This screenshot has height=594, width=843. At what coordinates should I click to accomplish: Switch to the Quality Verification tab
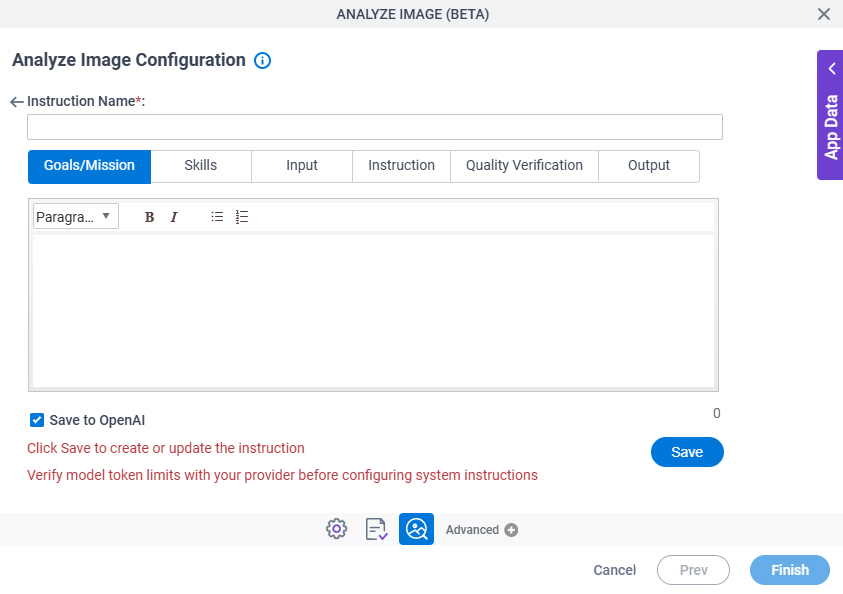[524, 166]
